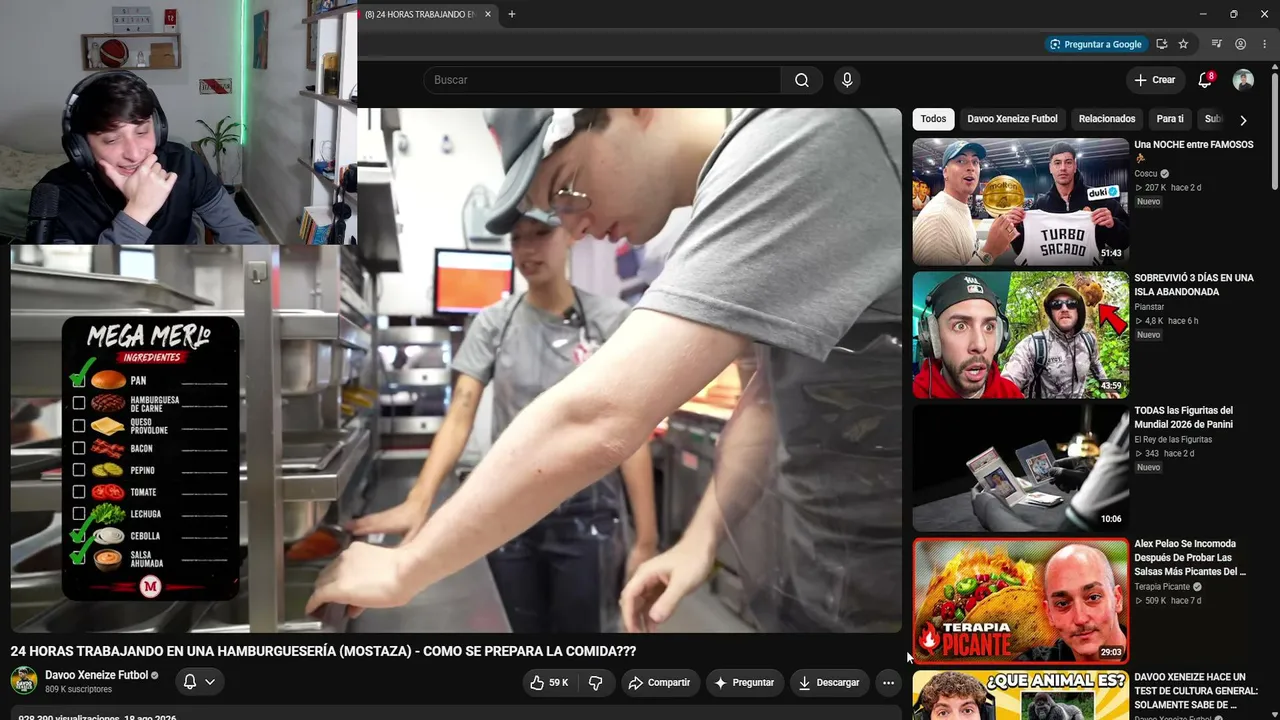This screenshot has width=1280, height=720.
Task: Click the Davoo Xeneize Futbol channel name
Action: (x=96, y=675)
